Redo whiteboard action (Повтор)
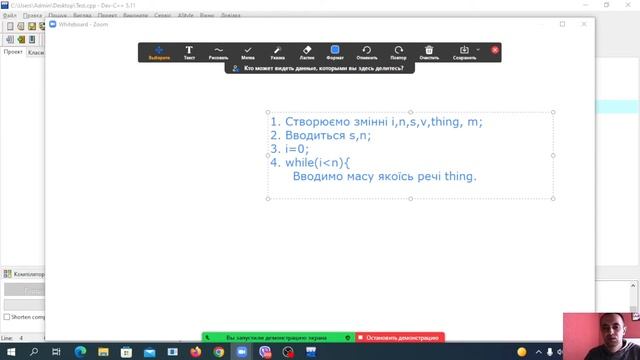The image size is (640, 360). click(x=398, y=53)
